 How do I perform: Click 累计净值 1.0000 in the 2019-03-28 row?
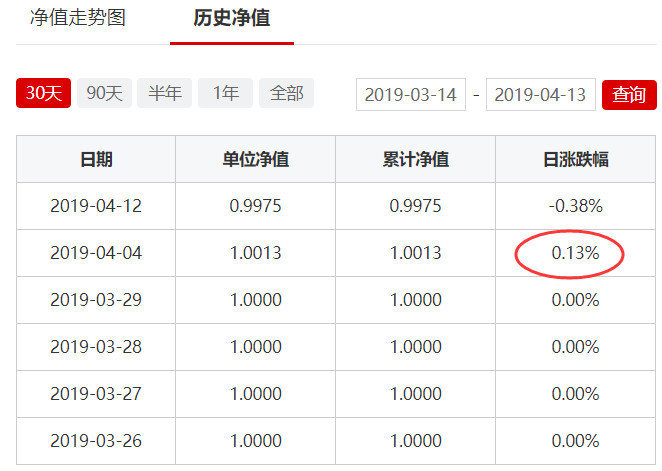(415, 347)
